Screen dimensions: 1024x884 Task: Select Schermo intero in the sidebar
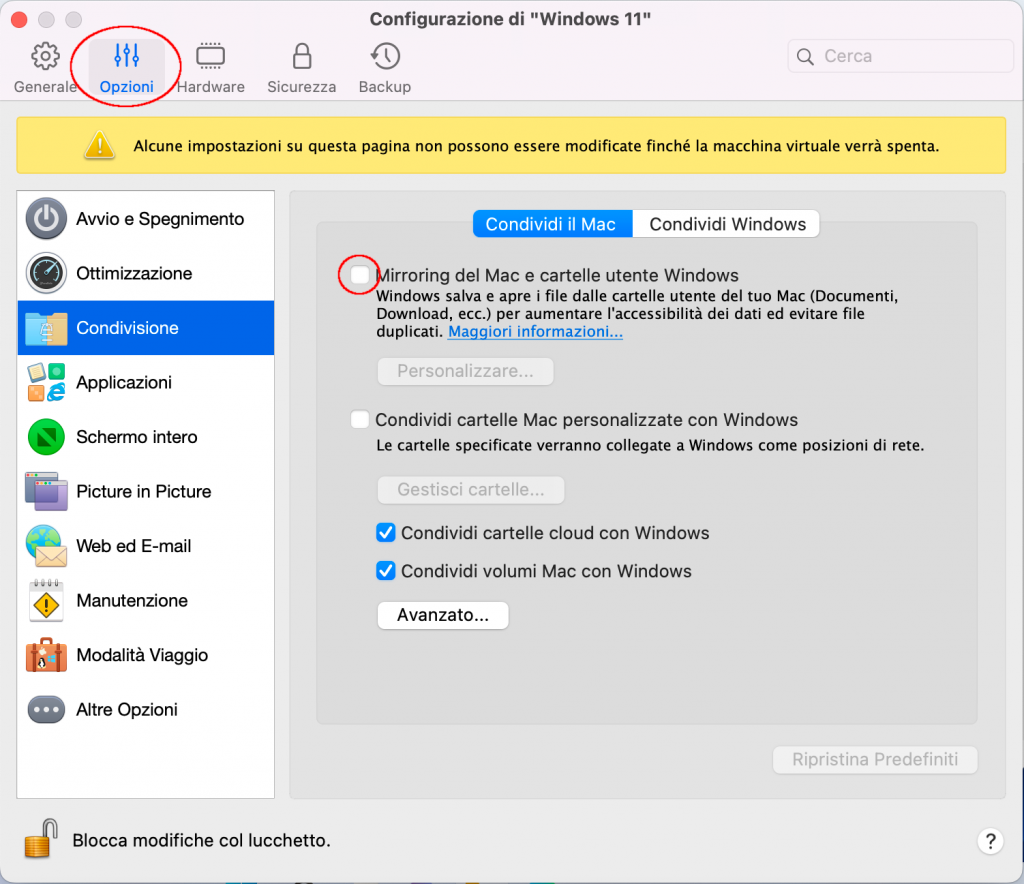pyautogui.click(x=146, y=437)
